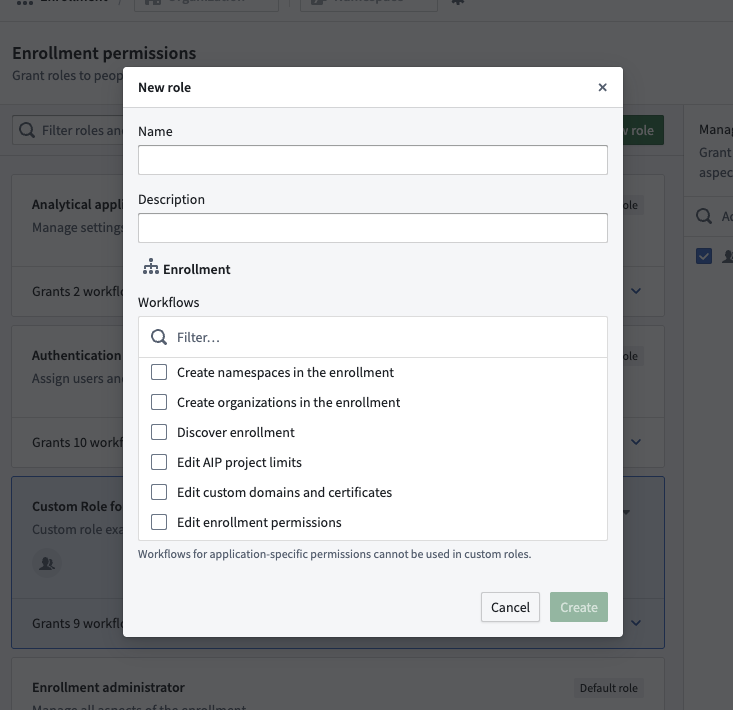Check Create organizations in the enrollment
Viewport: 733px width, 710px height.
159,402
